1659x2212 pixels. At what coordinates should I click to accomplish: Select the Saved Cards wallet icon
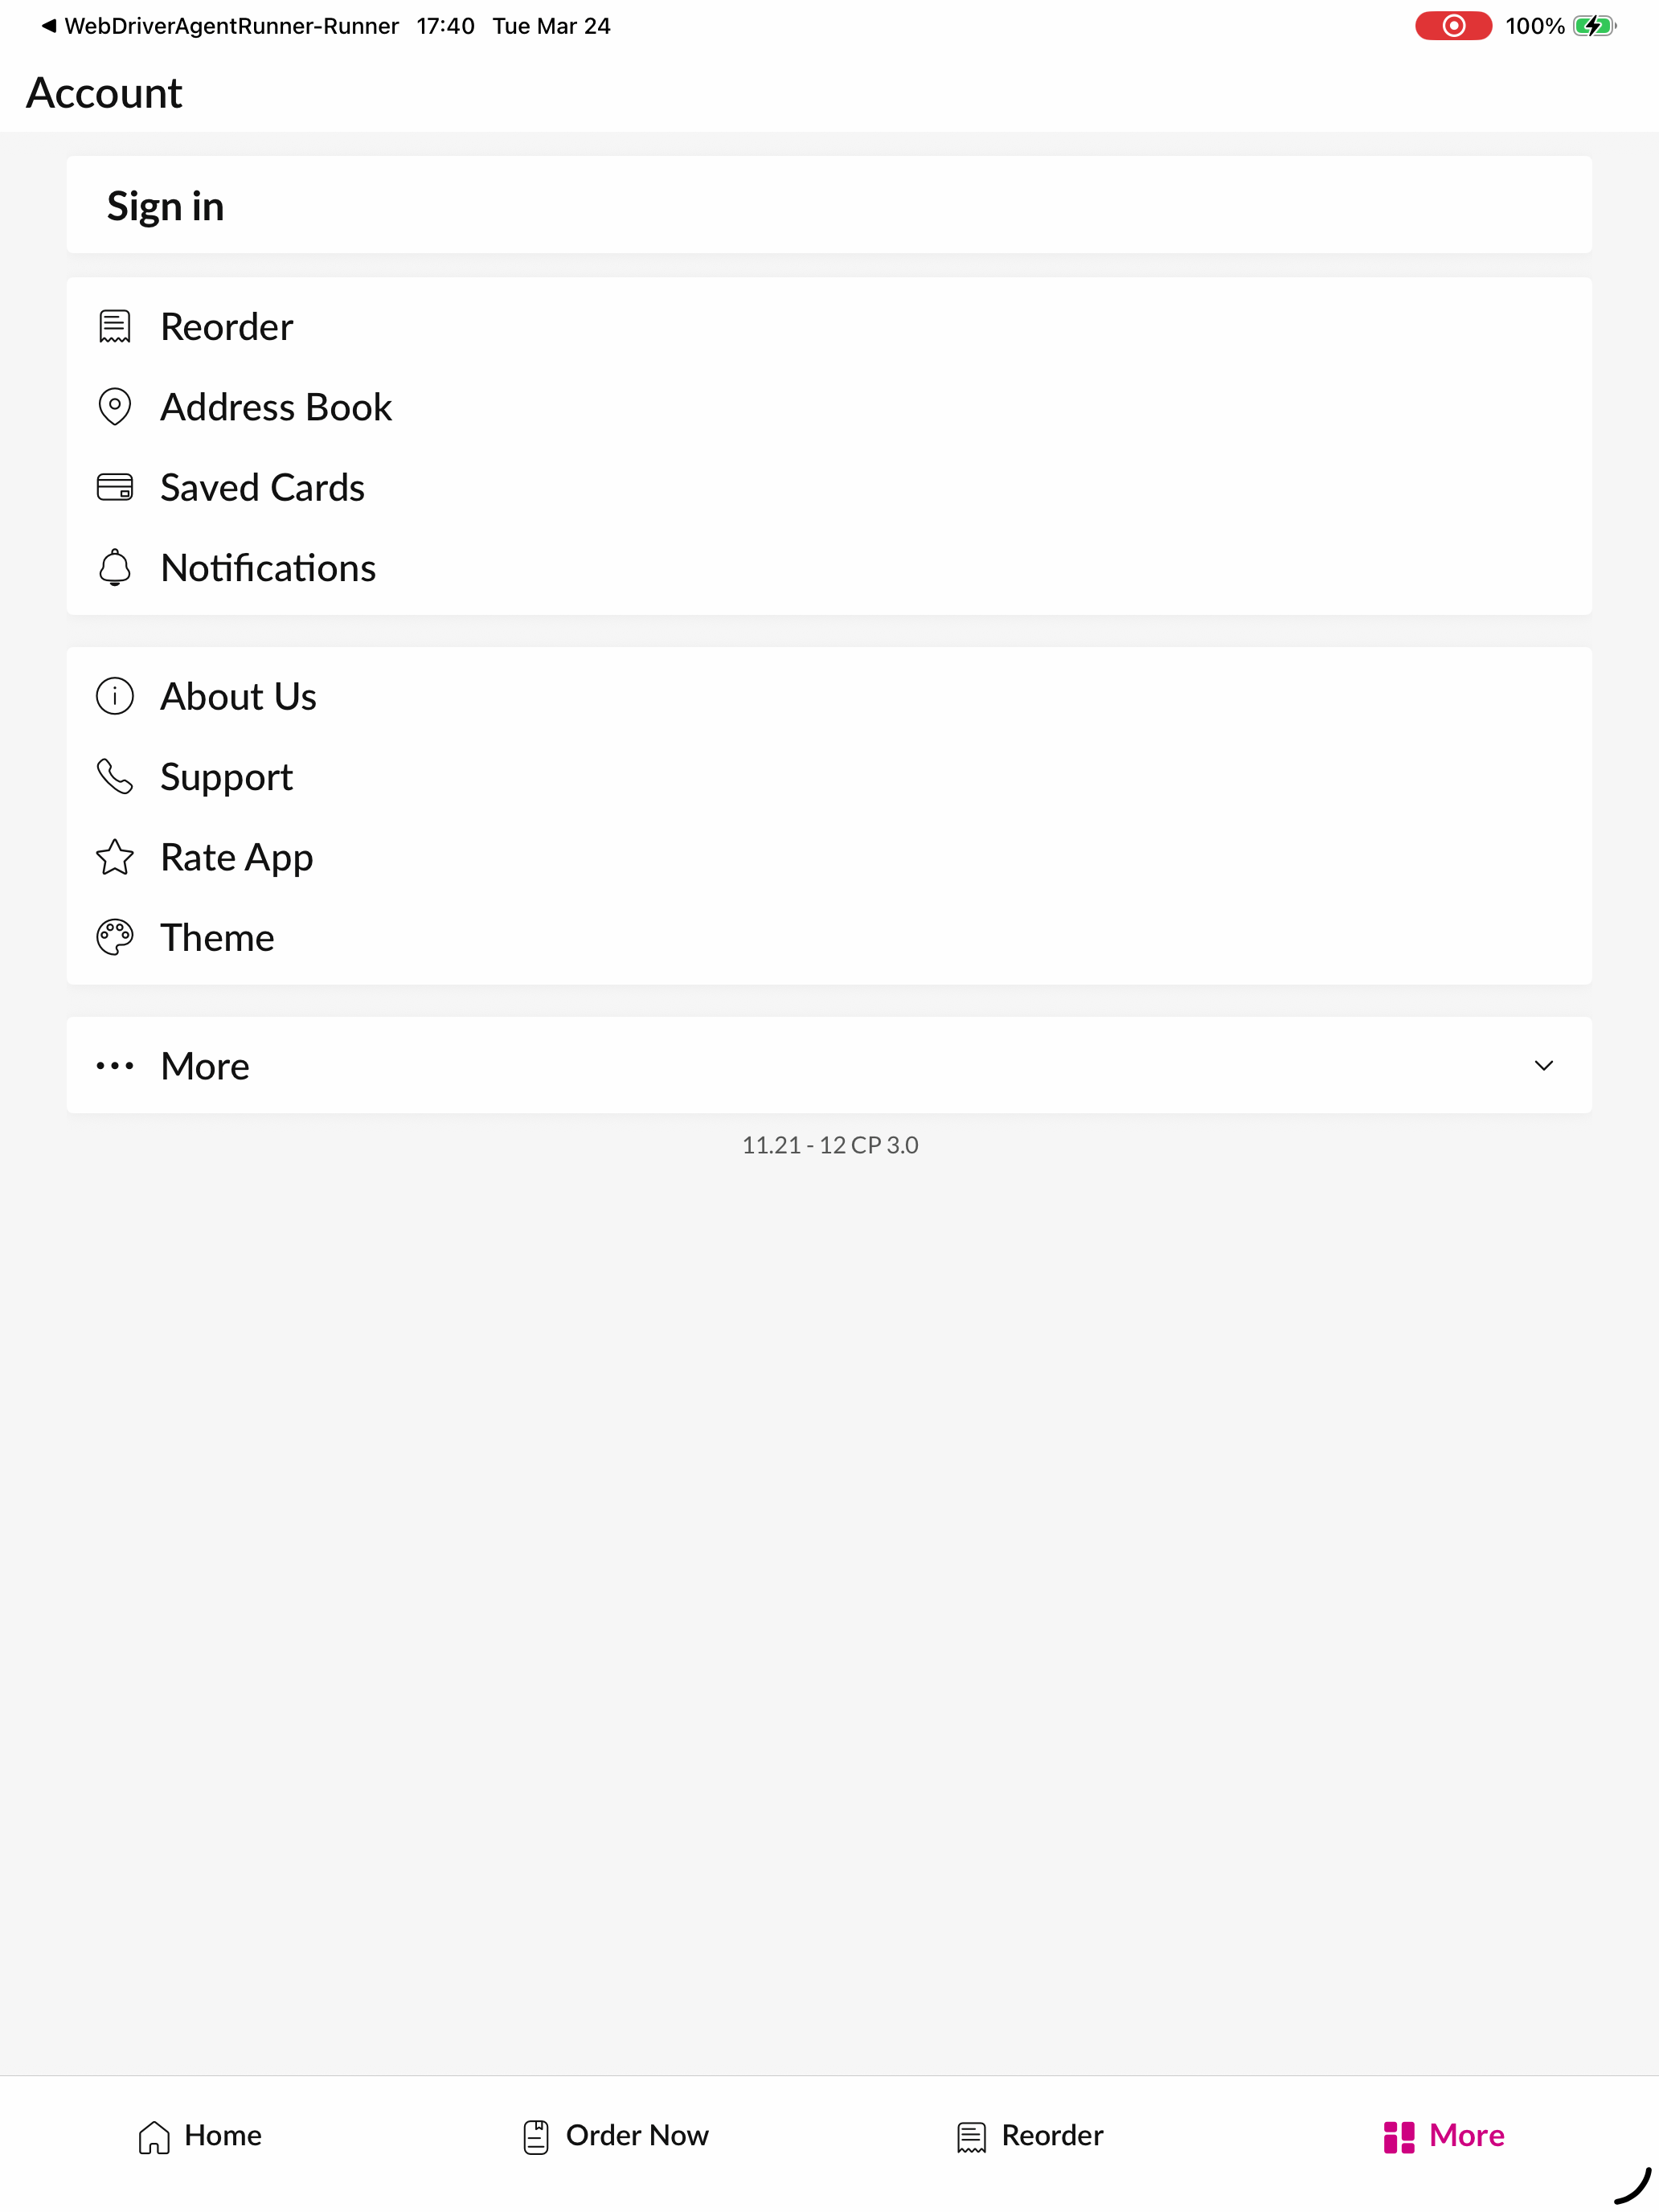pyautogui.click(x=115, y=487)
